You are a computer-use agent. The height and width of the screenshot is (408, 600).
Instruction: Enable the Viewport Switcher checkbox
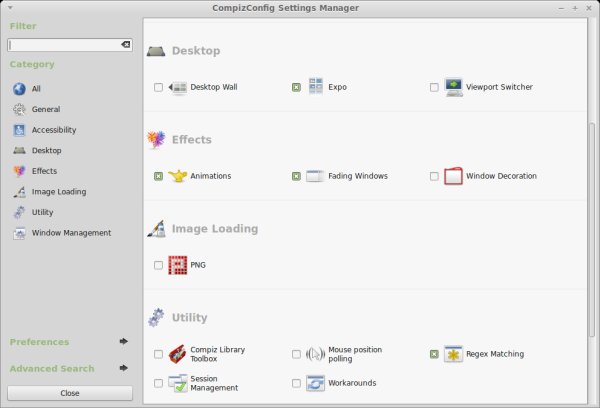point(434,88)
